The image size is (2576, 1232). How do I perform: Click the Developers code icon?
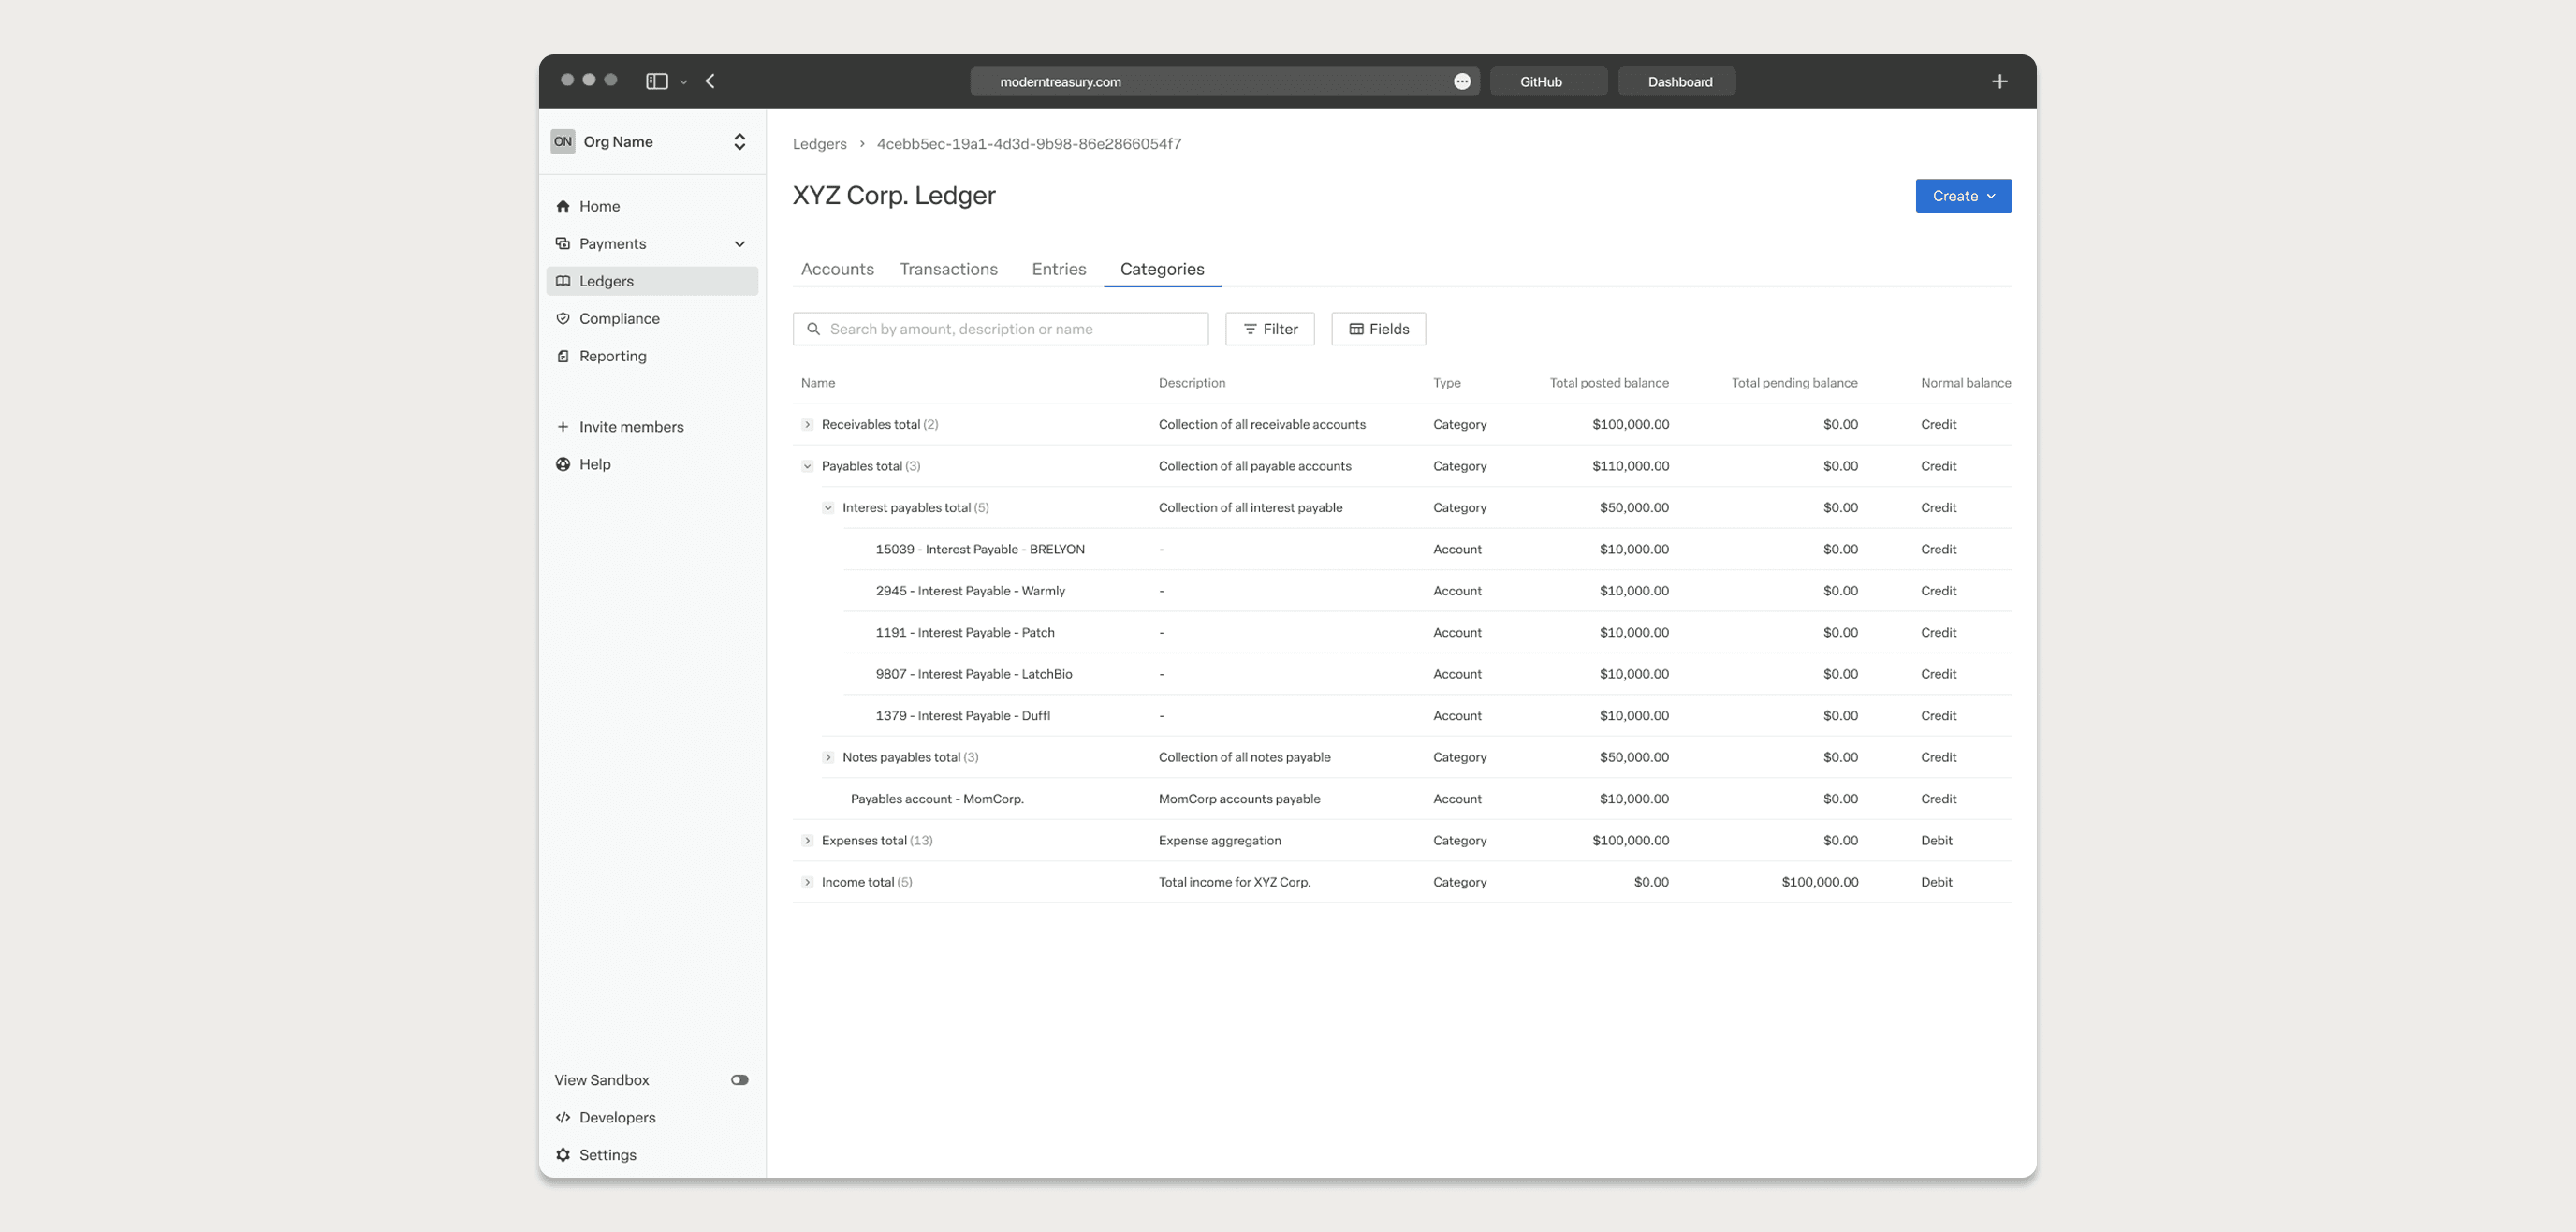point(563,1117)
